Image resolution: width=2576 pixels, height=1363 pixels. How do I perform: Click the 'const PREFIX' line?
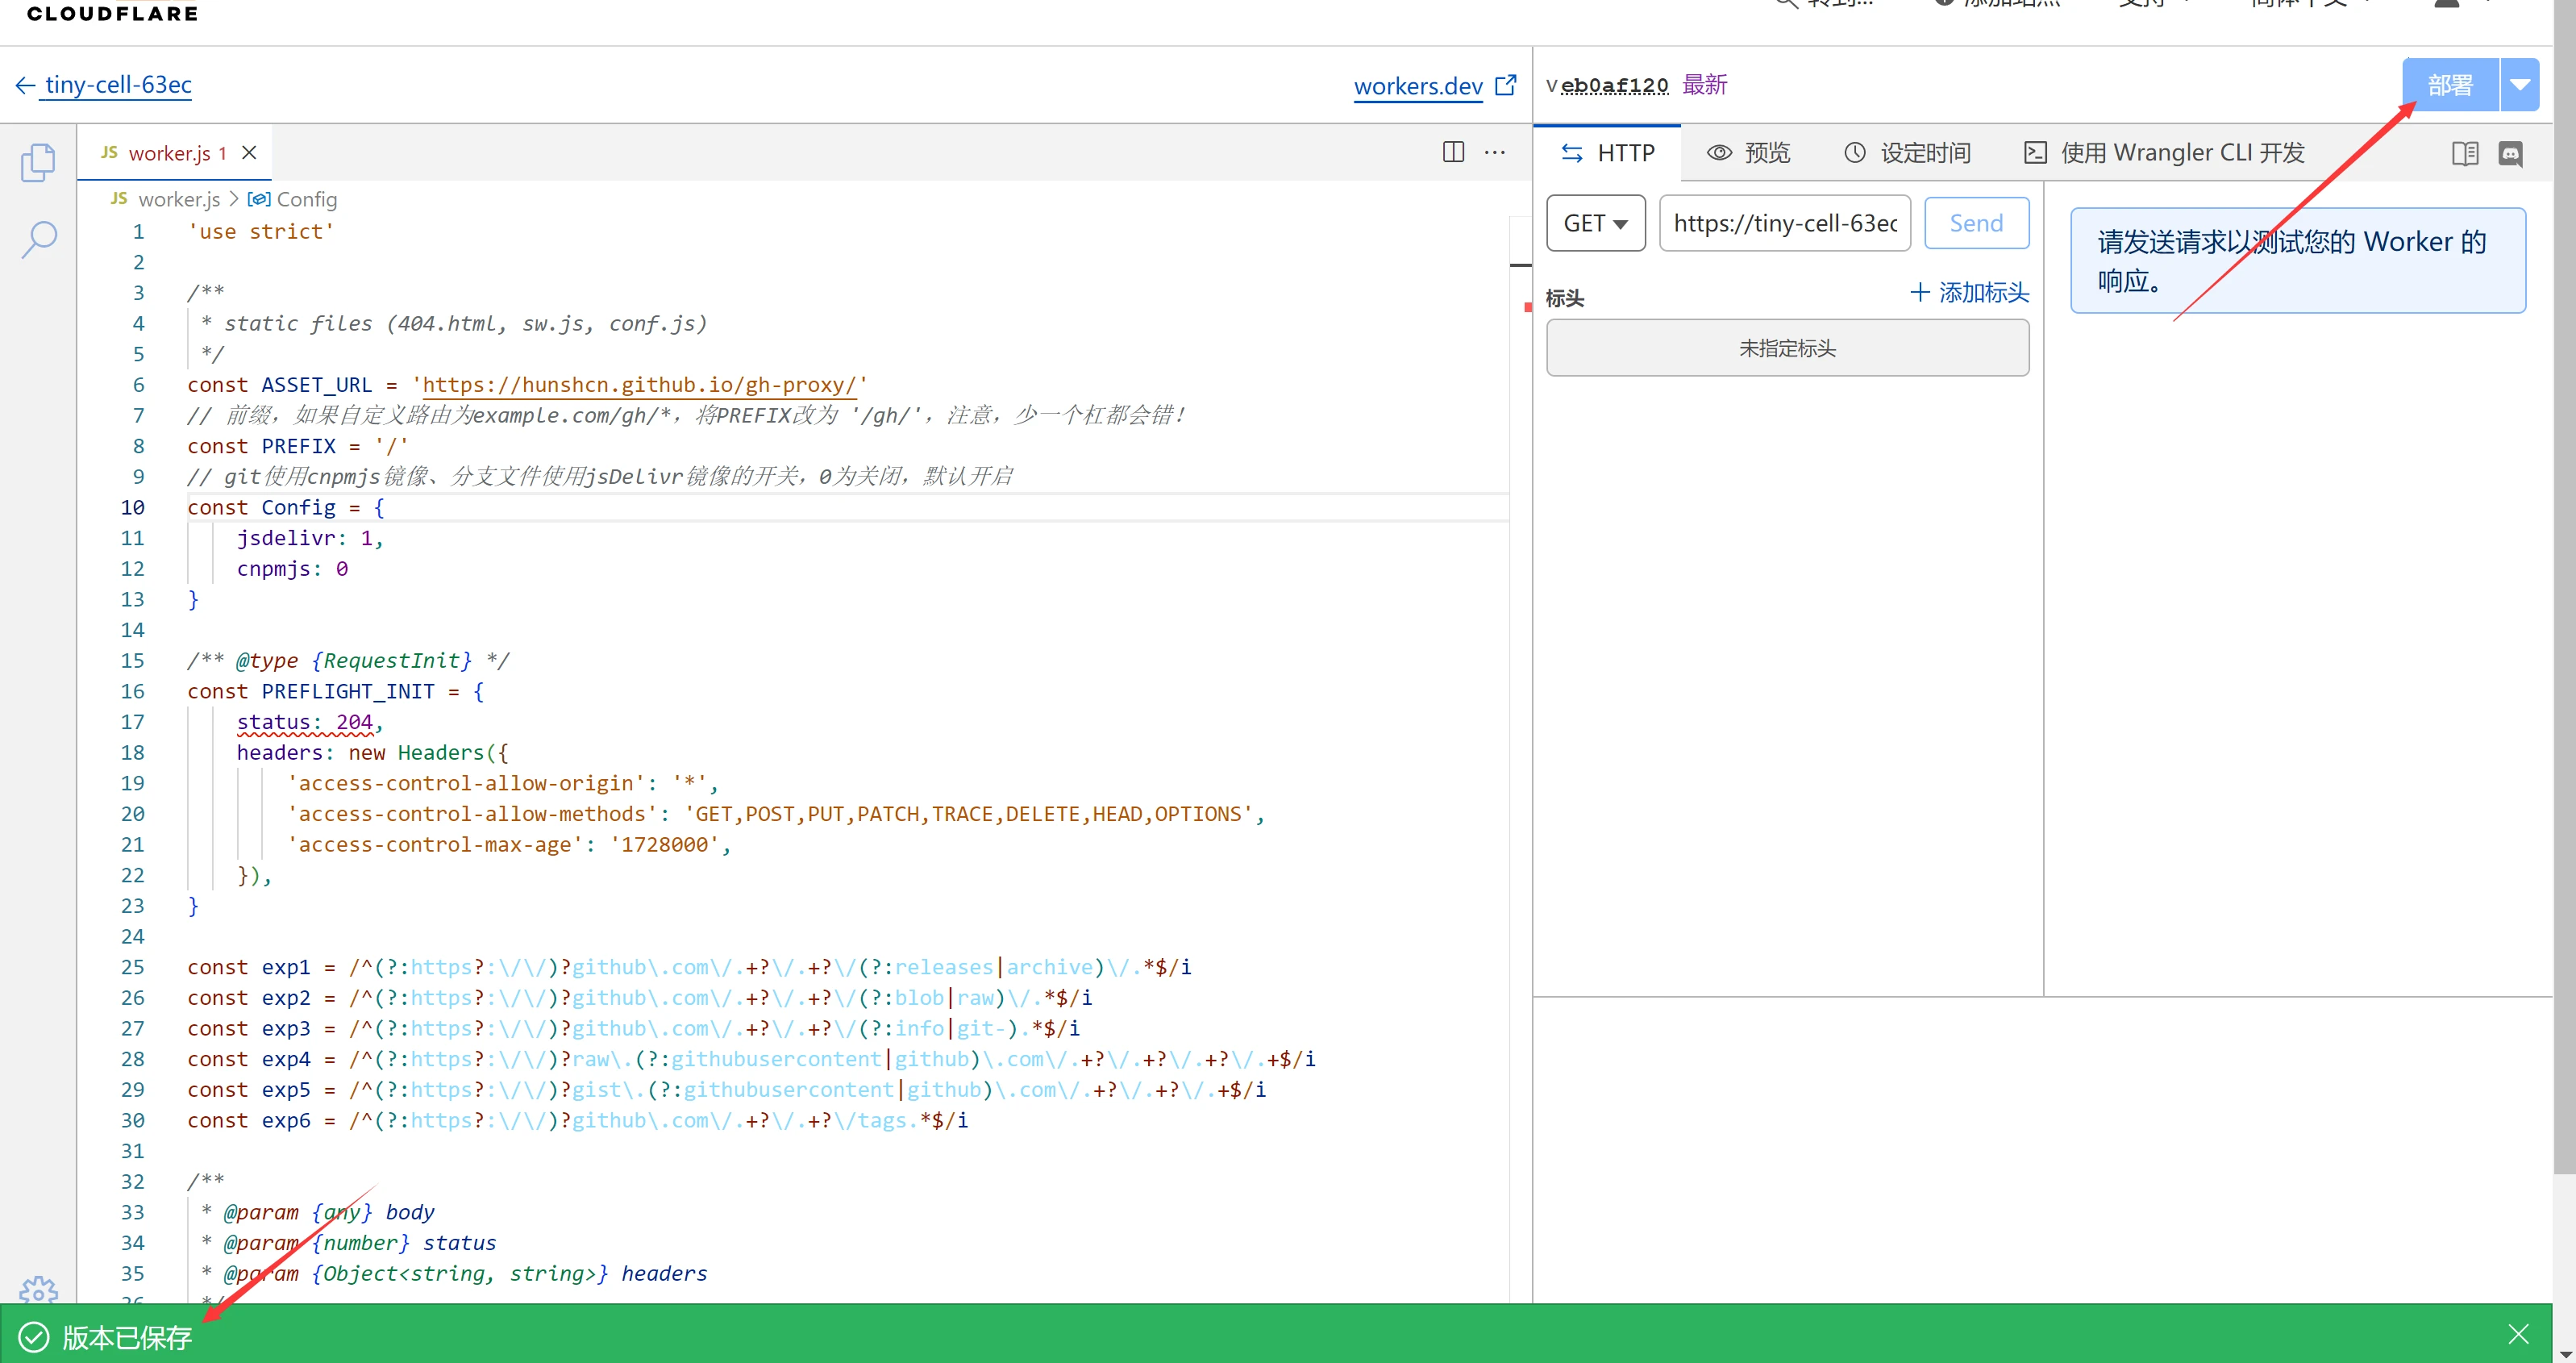[x=298, y=446]
